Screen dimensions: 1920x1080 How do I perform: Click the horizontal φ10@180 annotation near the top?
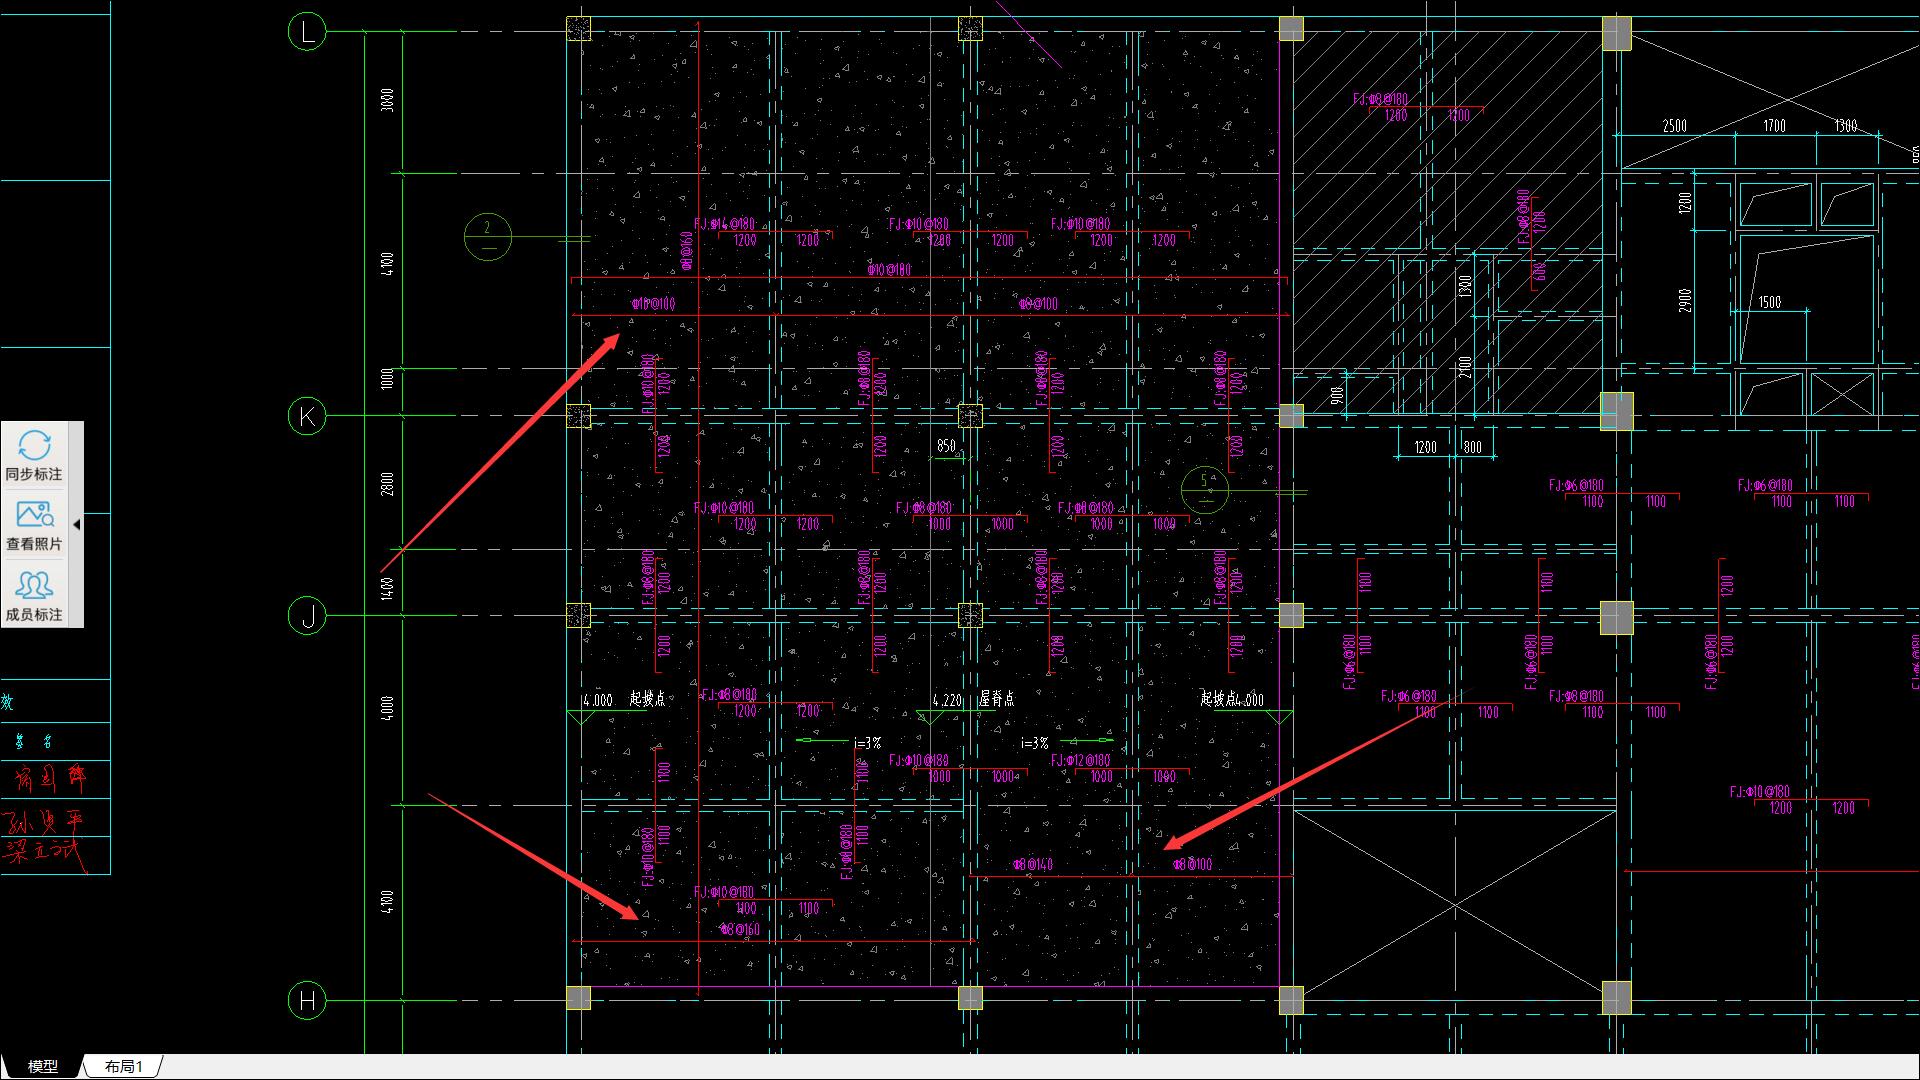coord(889,270)
